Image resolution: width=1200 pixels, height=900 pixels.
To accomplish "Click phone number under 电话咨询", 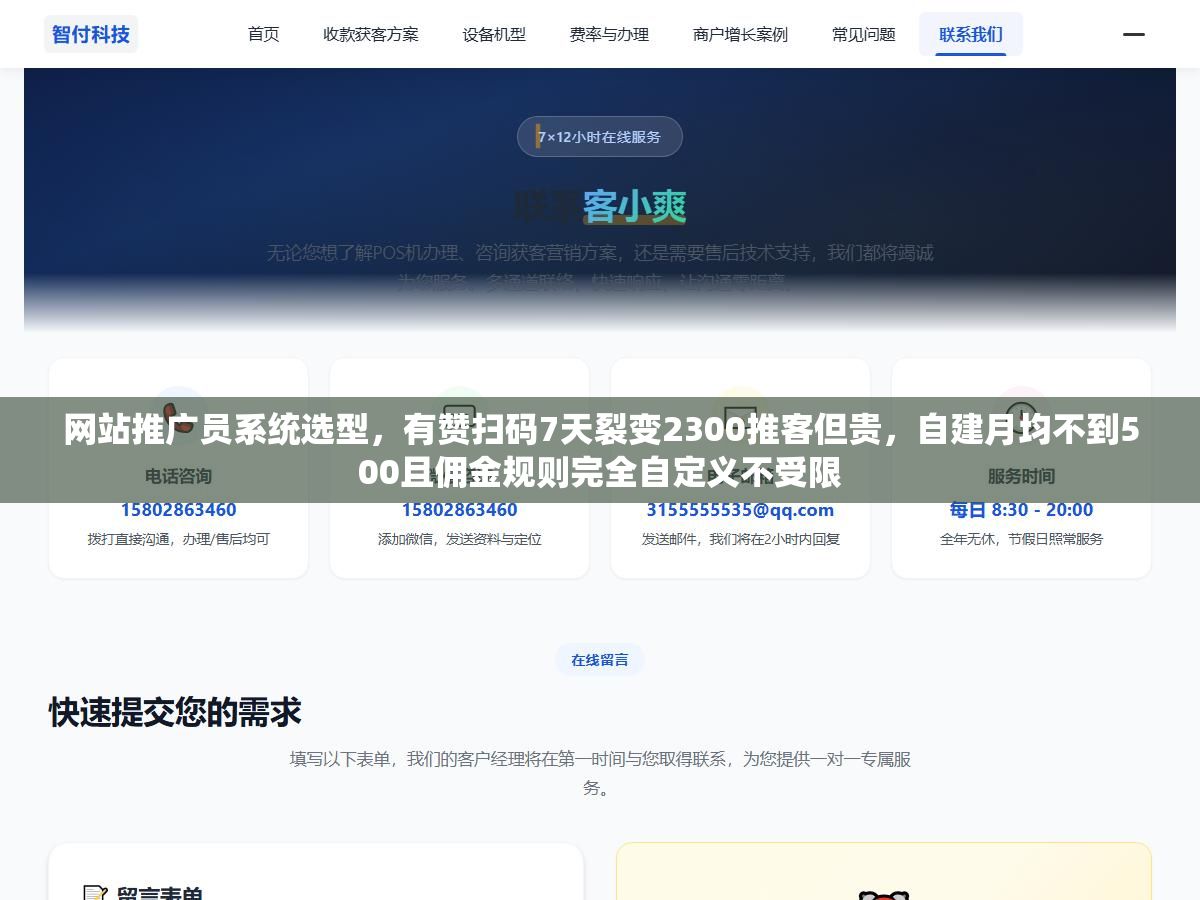I will coord(178,510).
